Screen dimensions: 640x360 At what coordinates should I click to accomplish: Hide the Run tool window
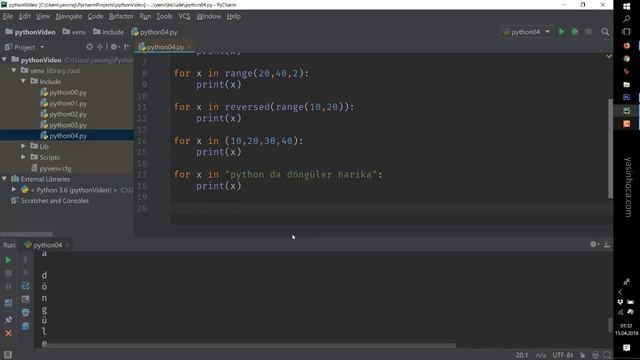click(x=607, y=244)
